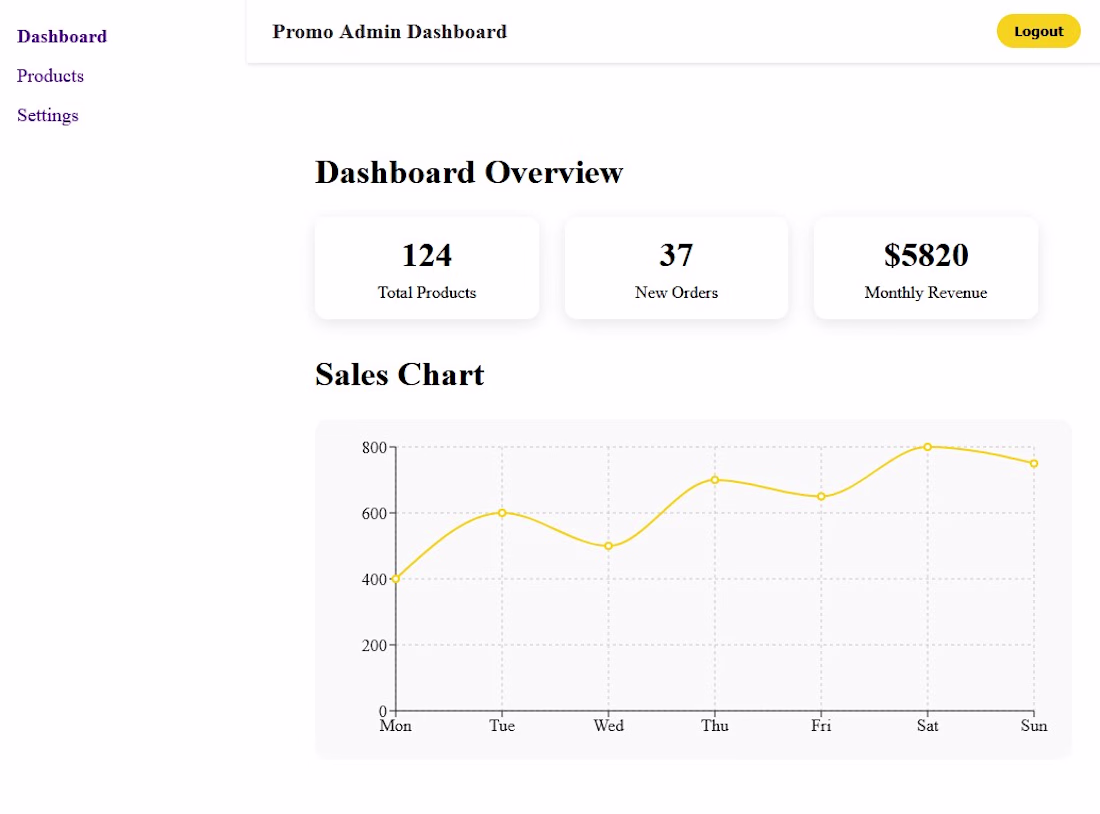Click the Wed x-axis label
This screenshot has width=1100, height=814.
pos(608,726)
